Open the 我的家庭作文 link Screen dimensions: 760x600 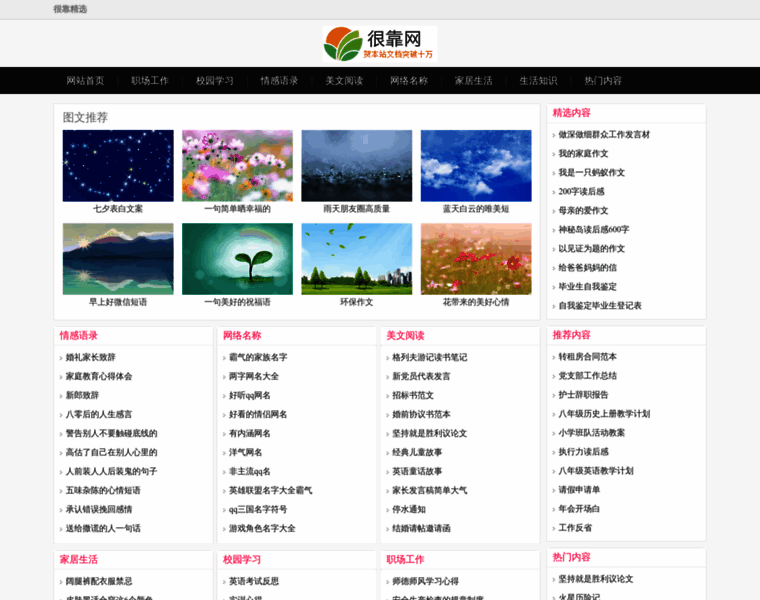(x=583, y=154)
